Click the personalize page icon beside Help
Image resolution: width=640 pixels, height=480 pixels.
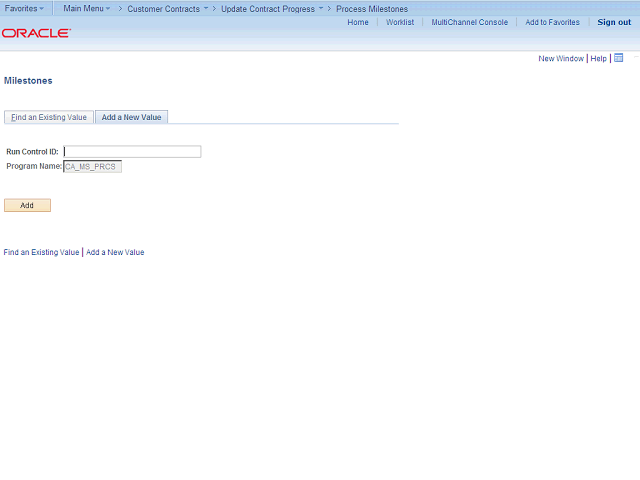click(619, 58)
